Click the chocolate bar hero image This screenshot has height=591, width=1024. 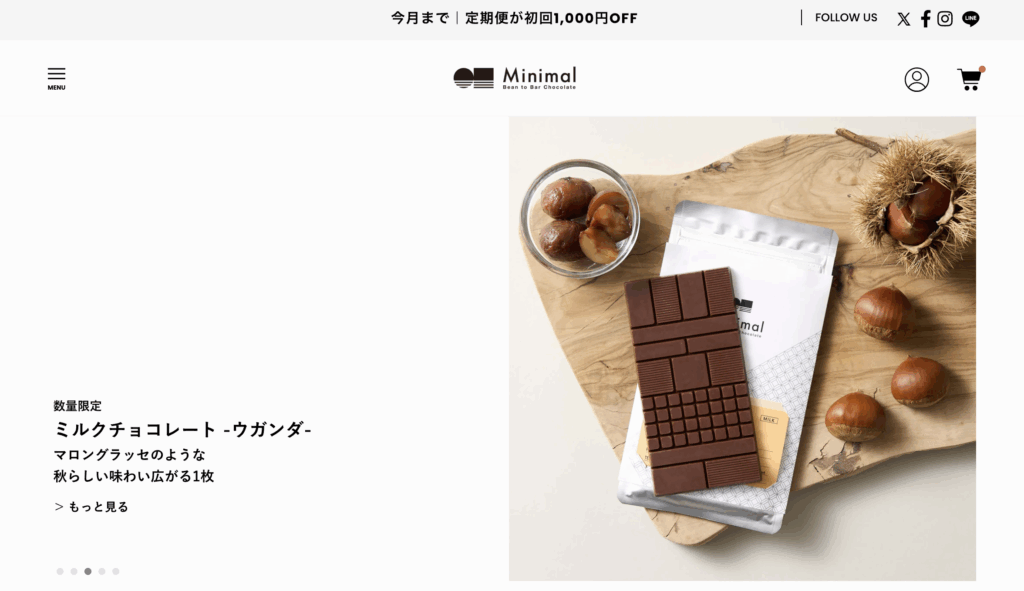point(742,349)
